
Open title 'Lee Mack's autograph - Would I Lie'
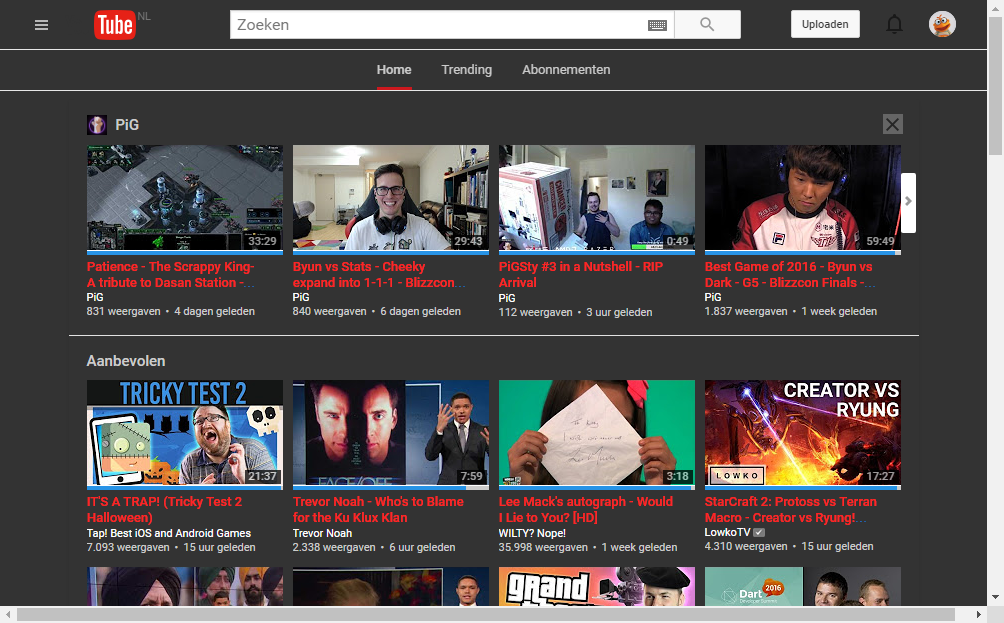pyautogui.click(x=586, y=510)
